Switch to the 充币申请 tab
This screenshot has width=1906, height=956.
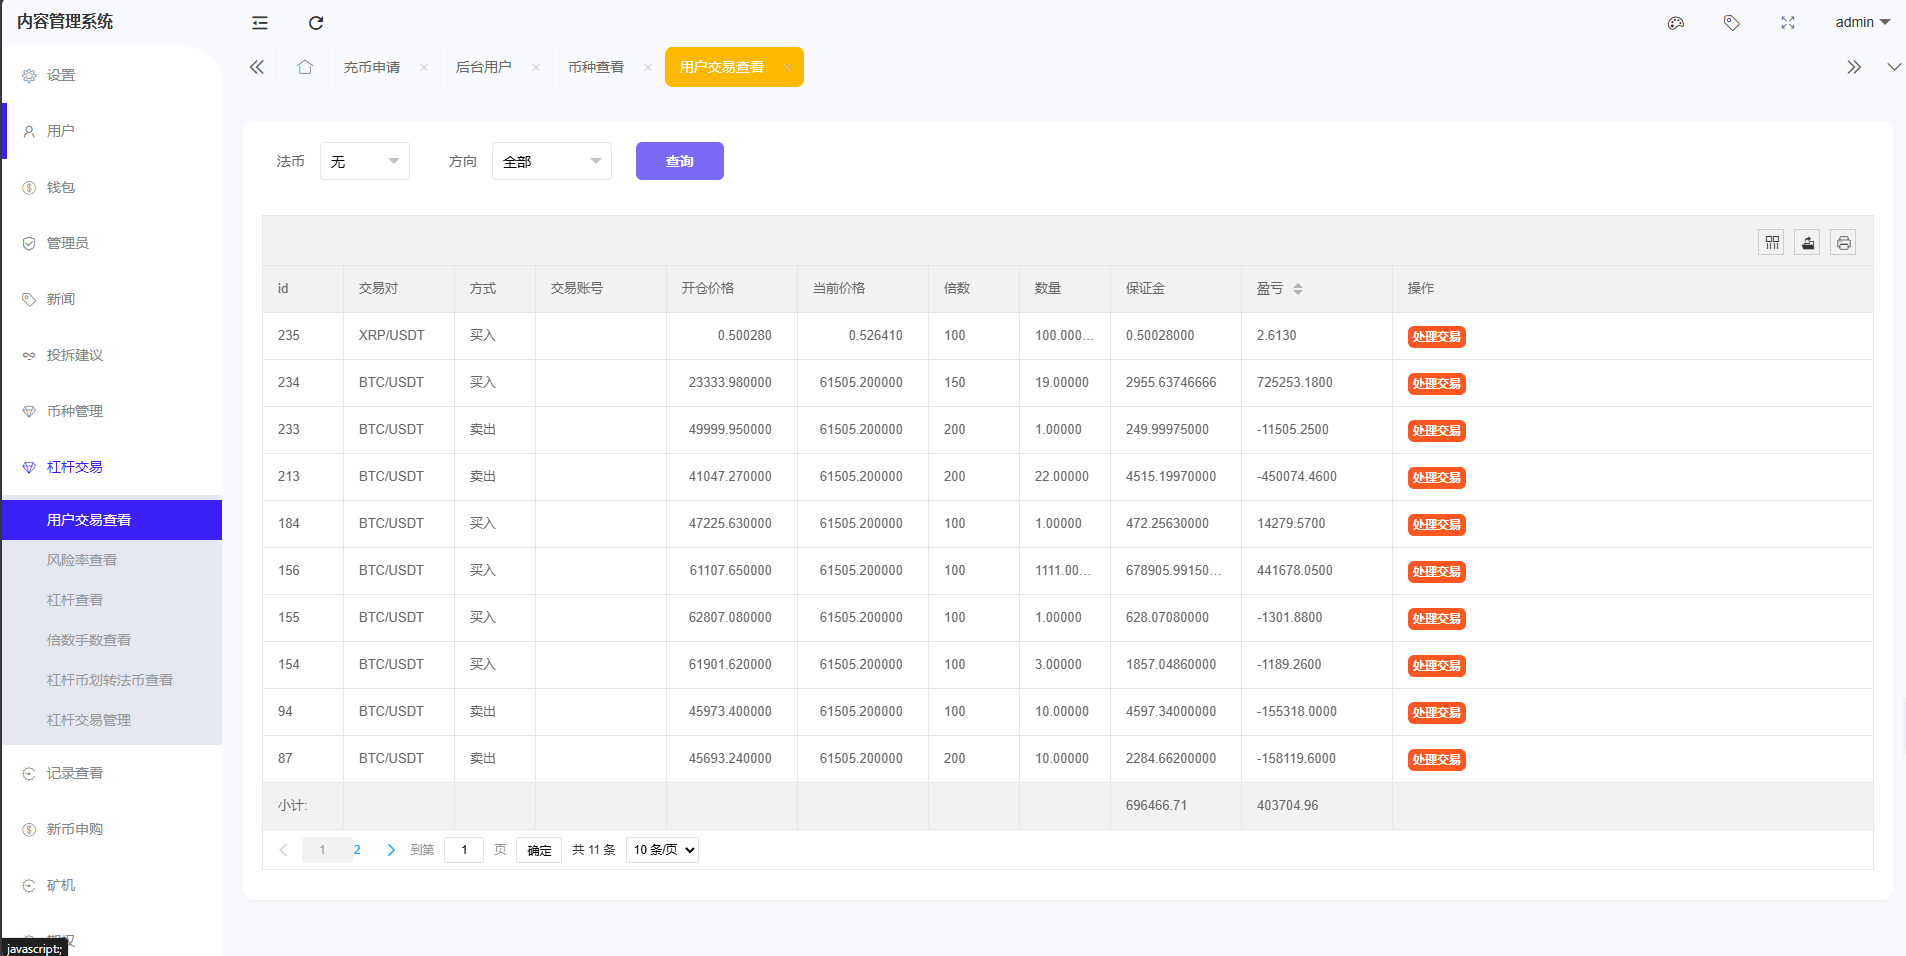pyautogui.click(x=372, y=67)
